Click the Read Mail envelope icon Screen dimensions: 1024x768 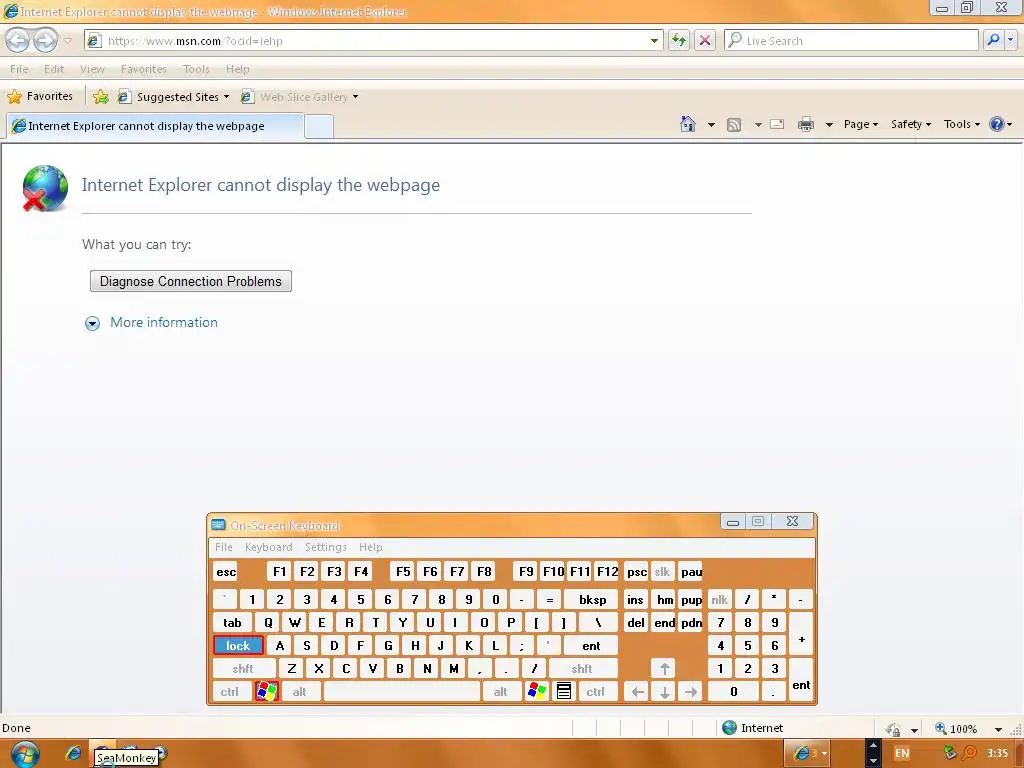pos(777,124)
